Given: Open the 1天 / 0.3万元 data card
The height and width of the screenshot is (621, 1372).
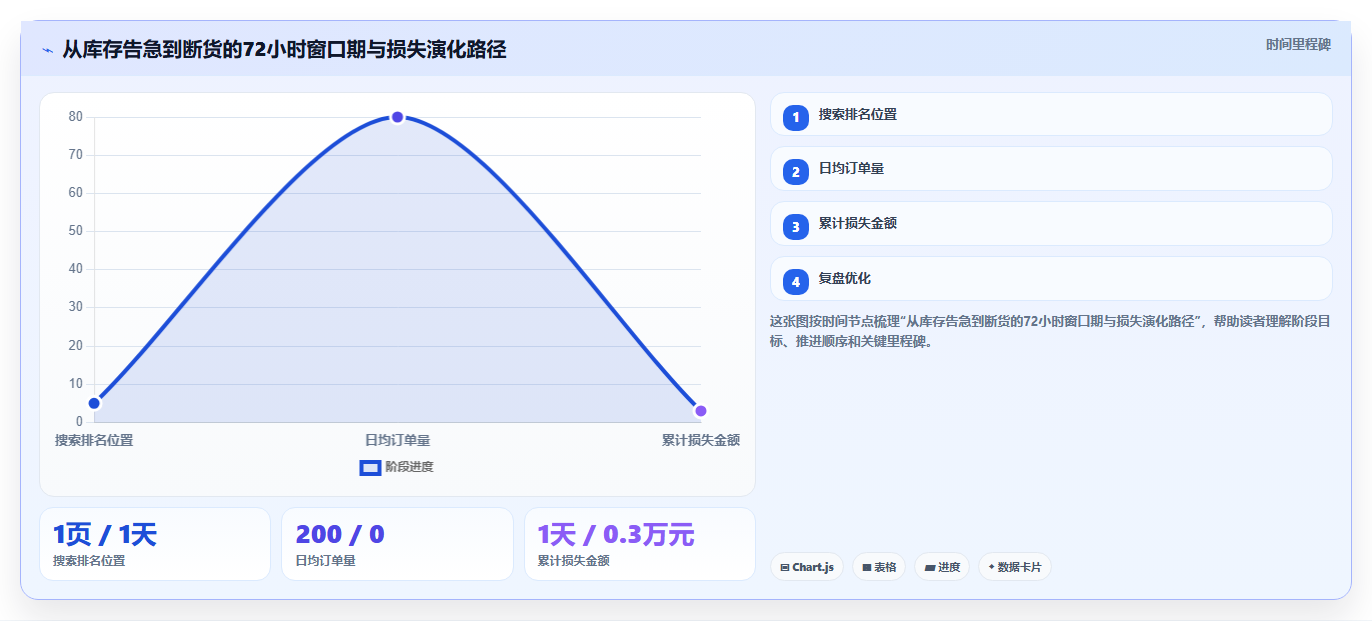Looking at the screenshot, I should (640, 544).
